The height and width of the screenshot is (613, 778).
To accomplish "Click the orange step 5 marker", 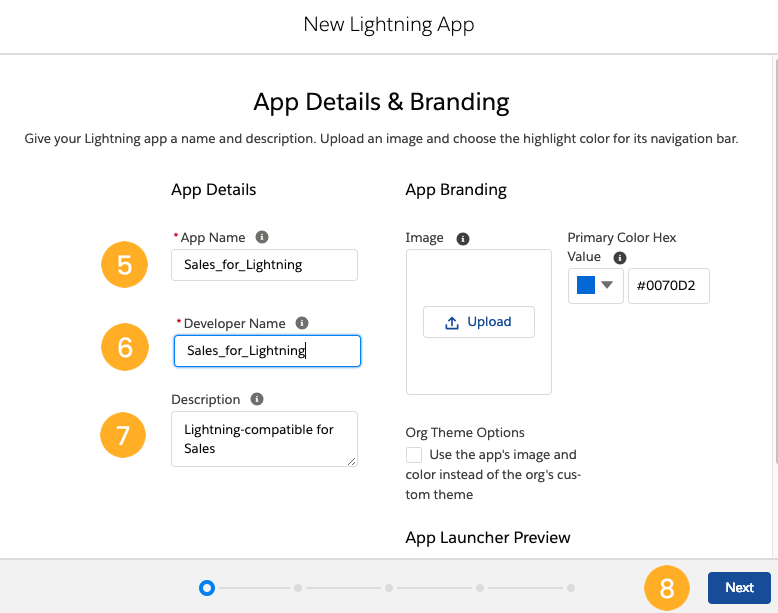I will pos(125,264).
